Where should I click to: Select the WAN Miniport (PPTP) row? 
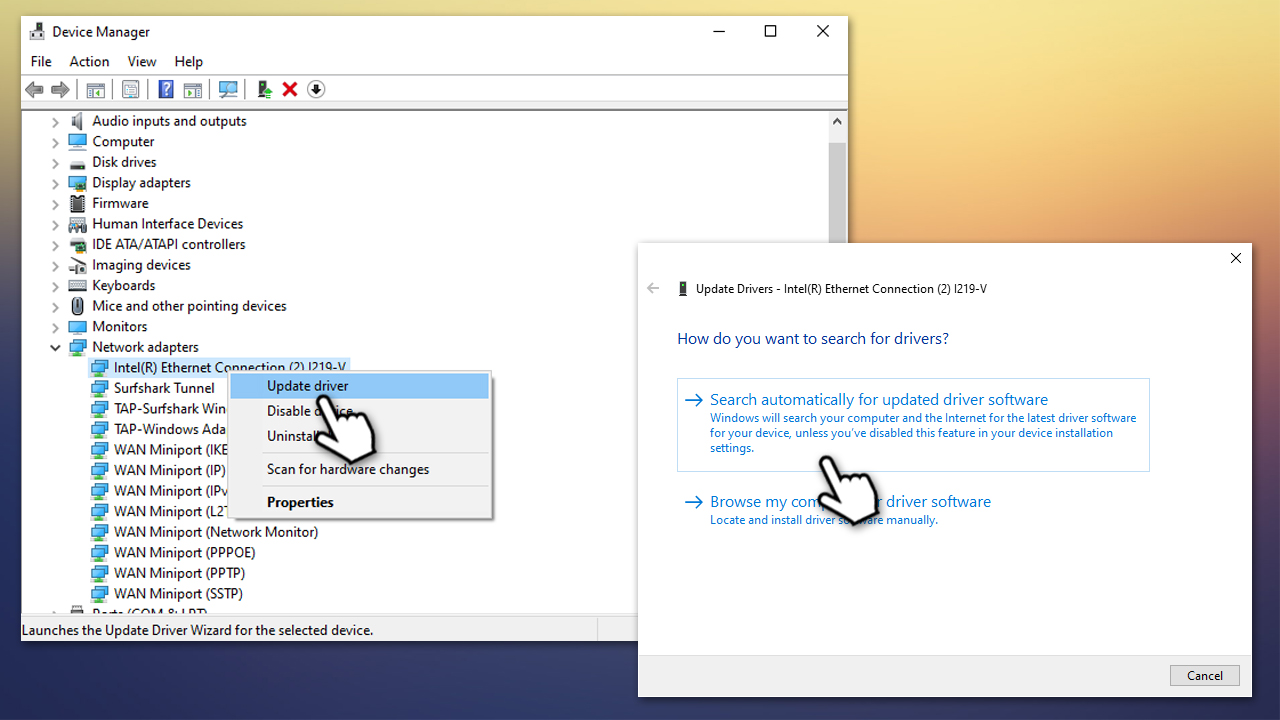pos(168,573)
